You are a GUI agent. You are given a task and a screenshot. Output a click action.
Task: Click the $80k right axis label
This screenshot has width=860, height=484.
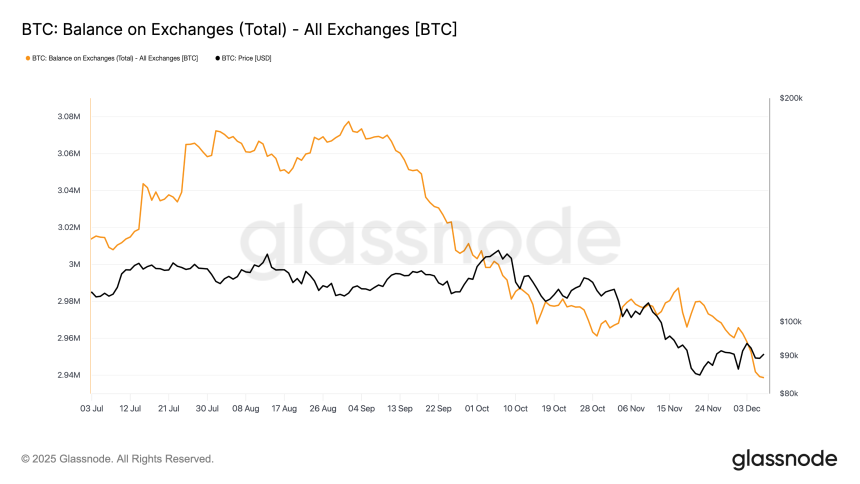click(790, 393)
